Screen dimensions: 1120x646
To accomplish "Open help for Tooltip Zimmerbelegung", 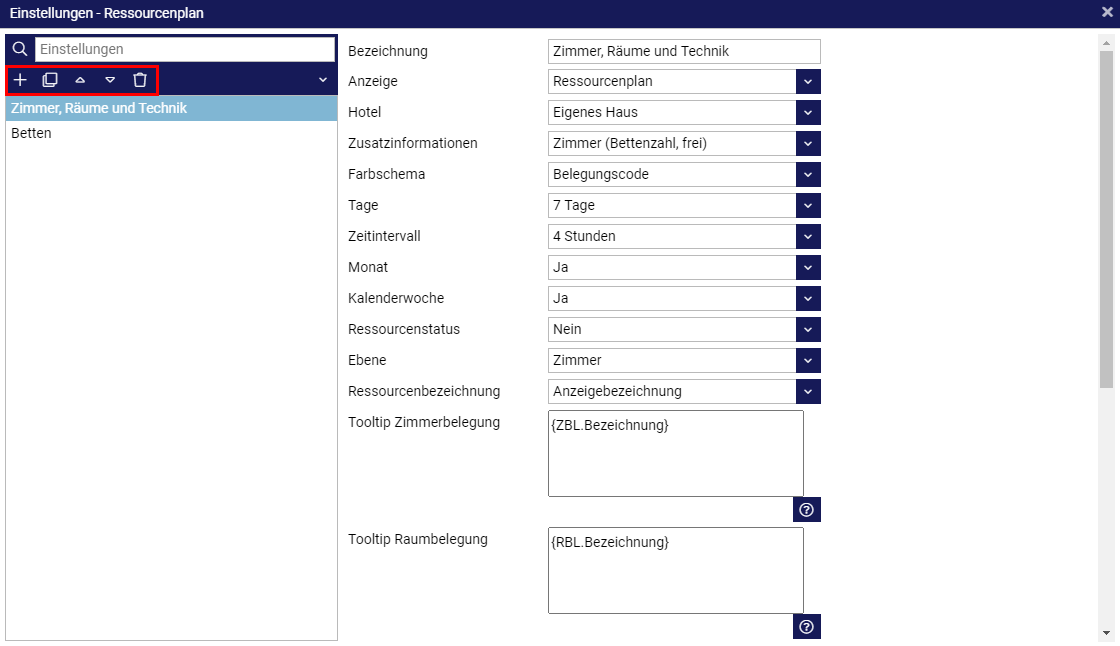I will 806,510.
